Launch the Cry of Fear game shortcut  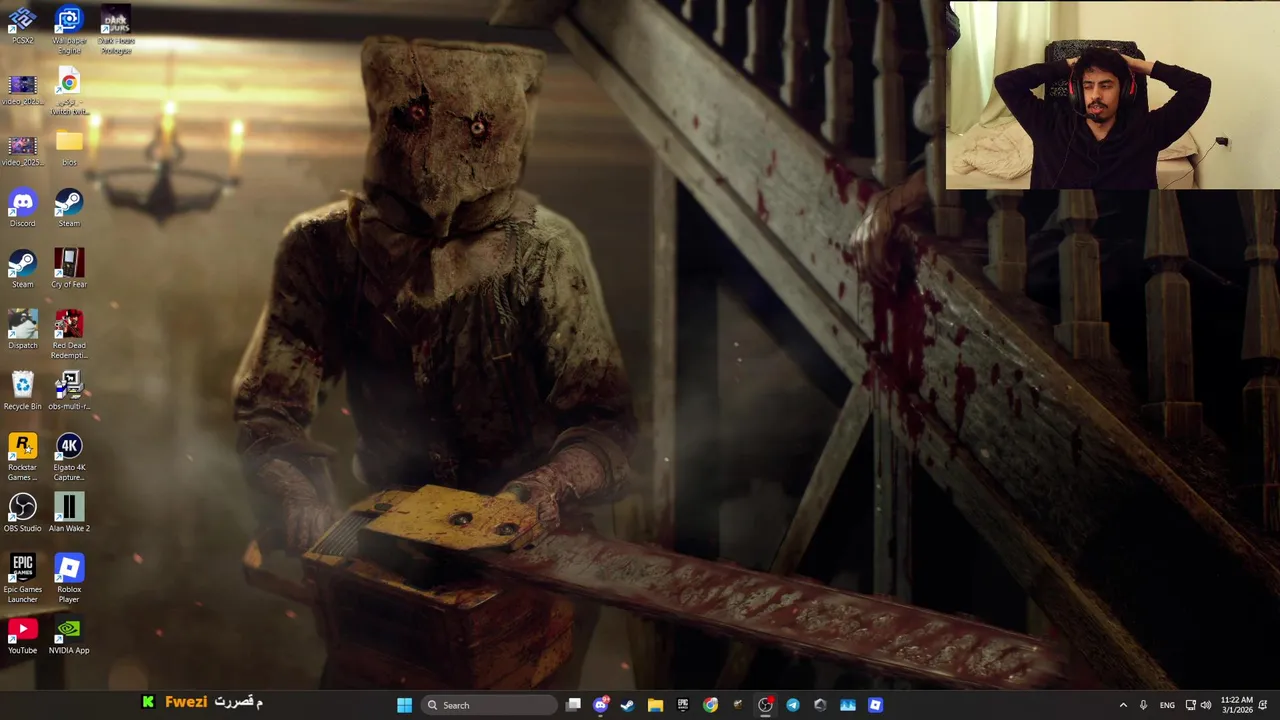pyautogui.click(x=69, y=270)
